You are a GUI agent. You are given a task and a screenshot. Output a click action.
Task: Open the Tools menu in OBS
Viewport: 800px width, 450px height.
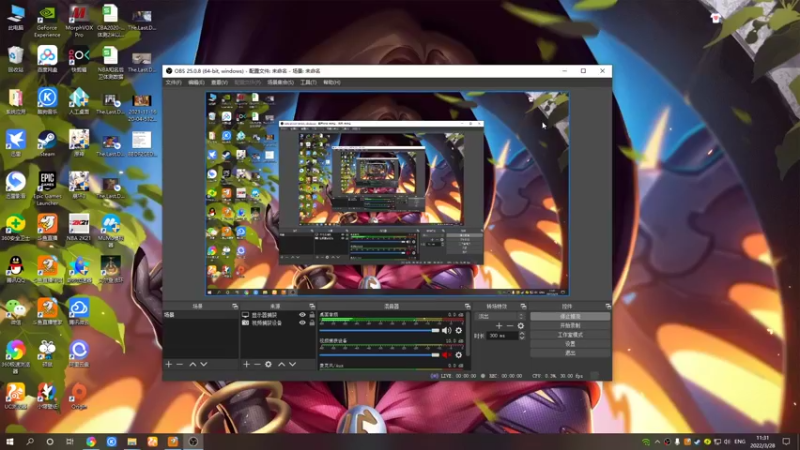(308, 83)
